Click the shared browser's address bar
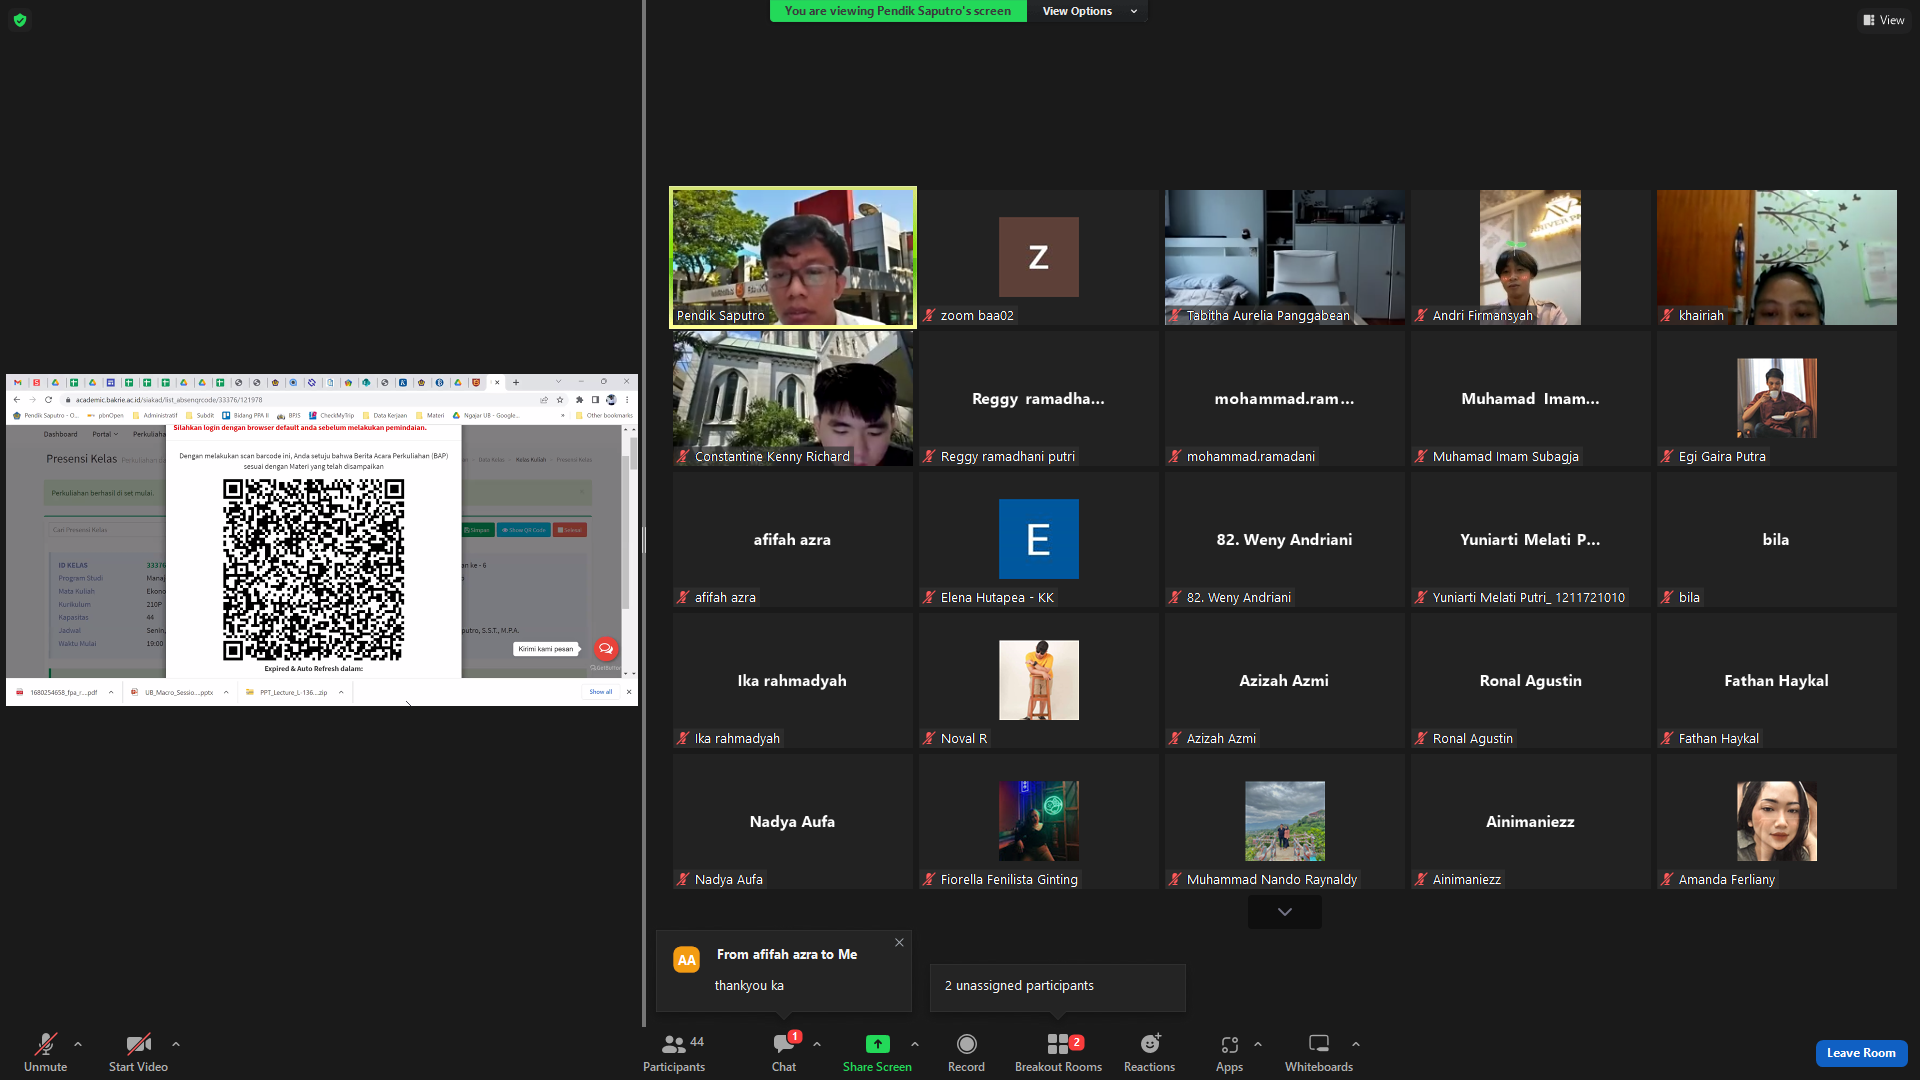The height and width of the screenshot is (1080, 1920). 300,400
